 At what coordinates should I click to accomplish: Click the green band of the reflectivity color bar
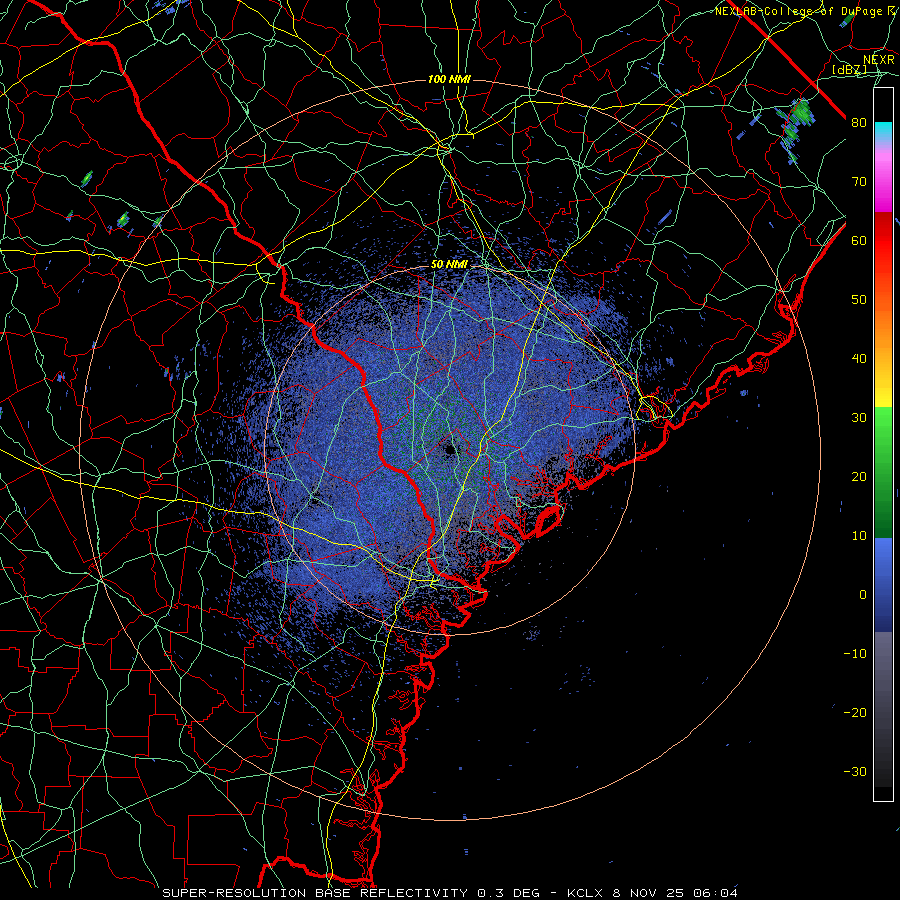[883, 472]
